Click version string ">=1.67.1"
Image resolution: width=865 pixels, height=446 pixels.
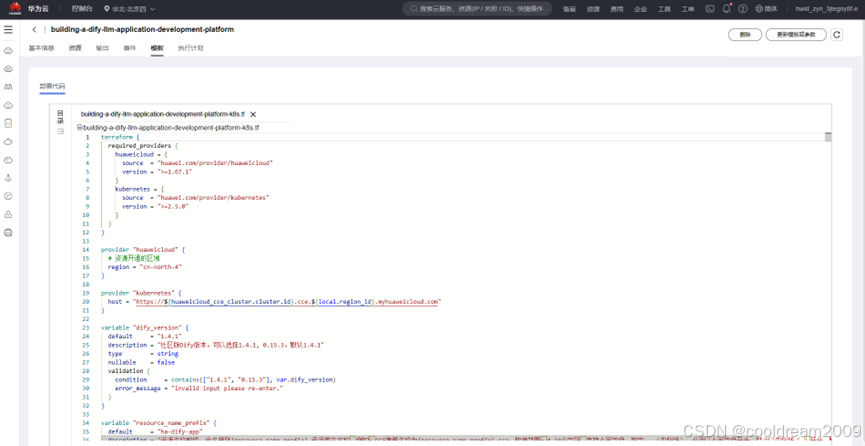[x=174, y=172]
